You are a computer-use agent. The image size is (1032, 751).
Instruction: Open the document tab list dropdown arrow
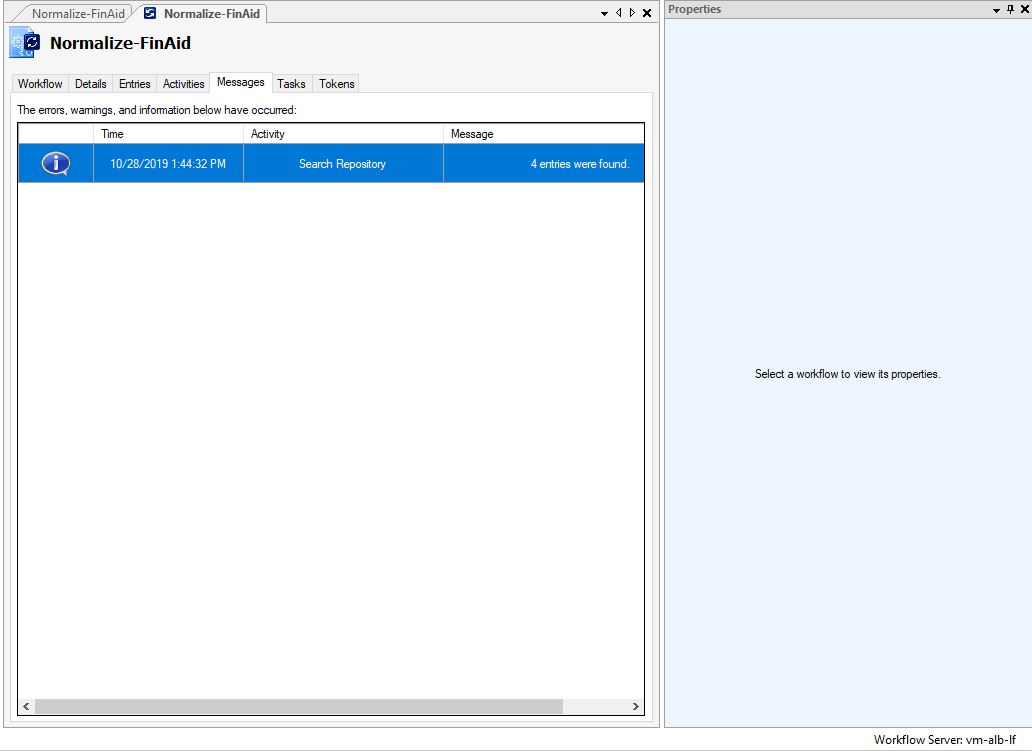[604, 13]
